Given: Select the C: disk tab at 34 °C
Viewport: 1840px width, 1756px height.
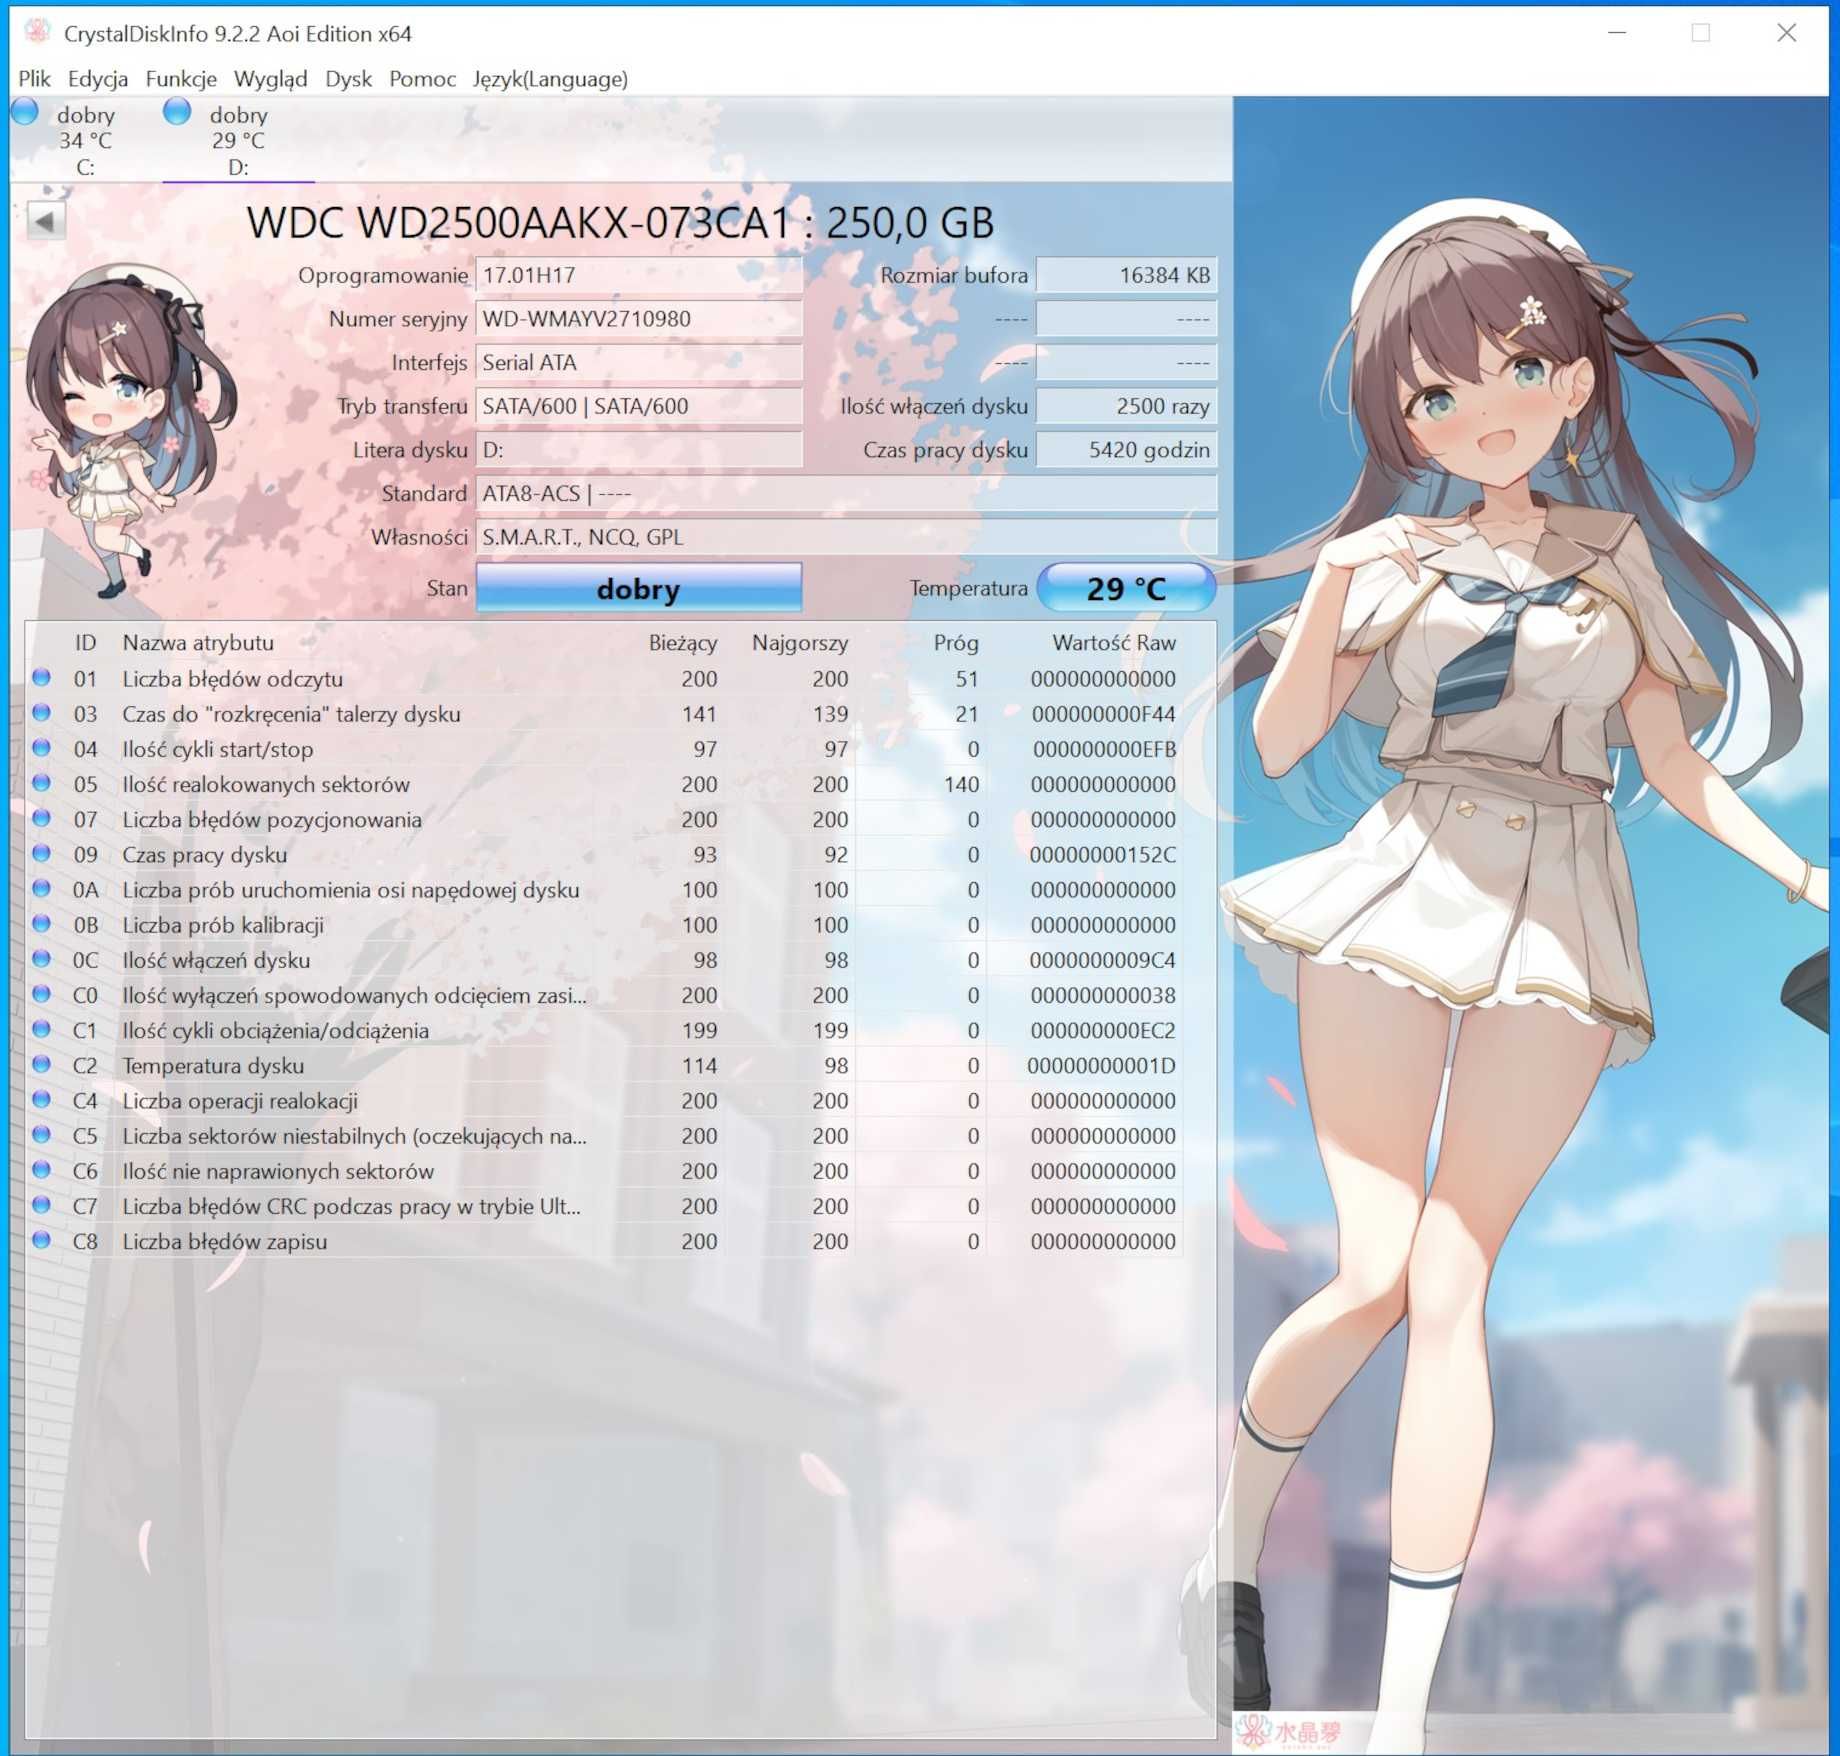Looking at the screenshot, I should 85,140.
